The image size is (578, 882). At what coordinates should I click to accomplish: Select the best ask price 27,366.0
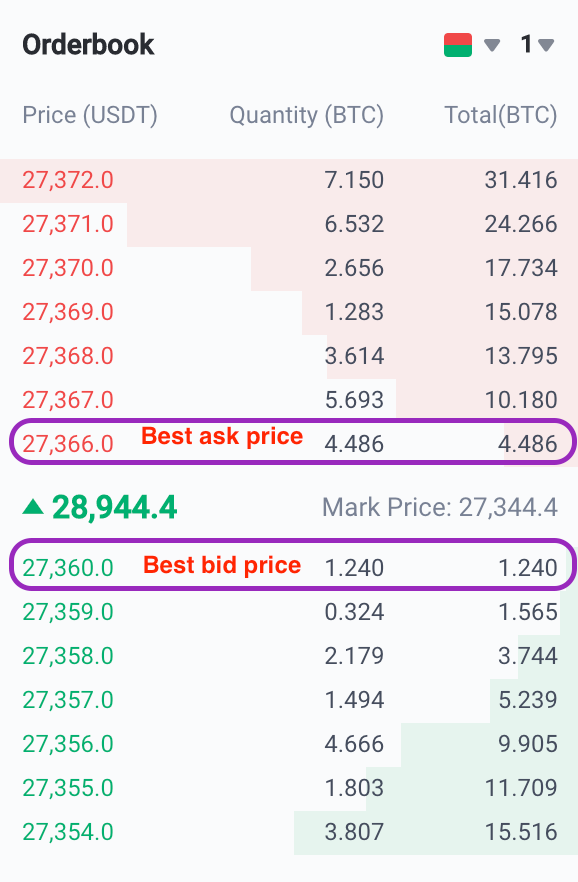68,444
